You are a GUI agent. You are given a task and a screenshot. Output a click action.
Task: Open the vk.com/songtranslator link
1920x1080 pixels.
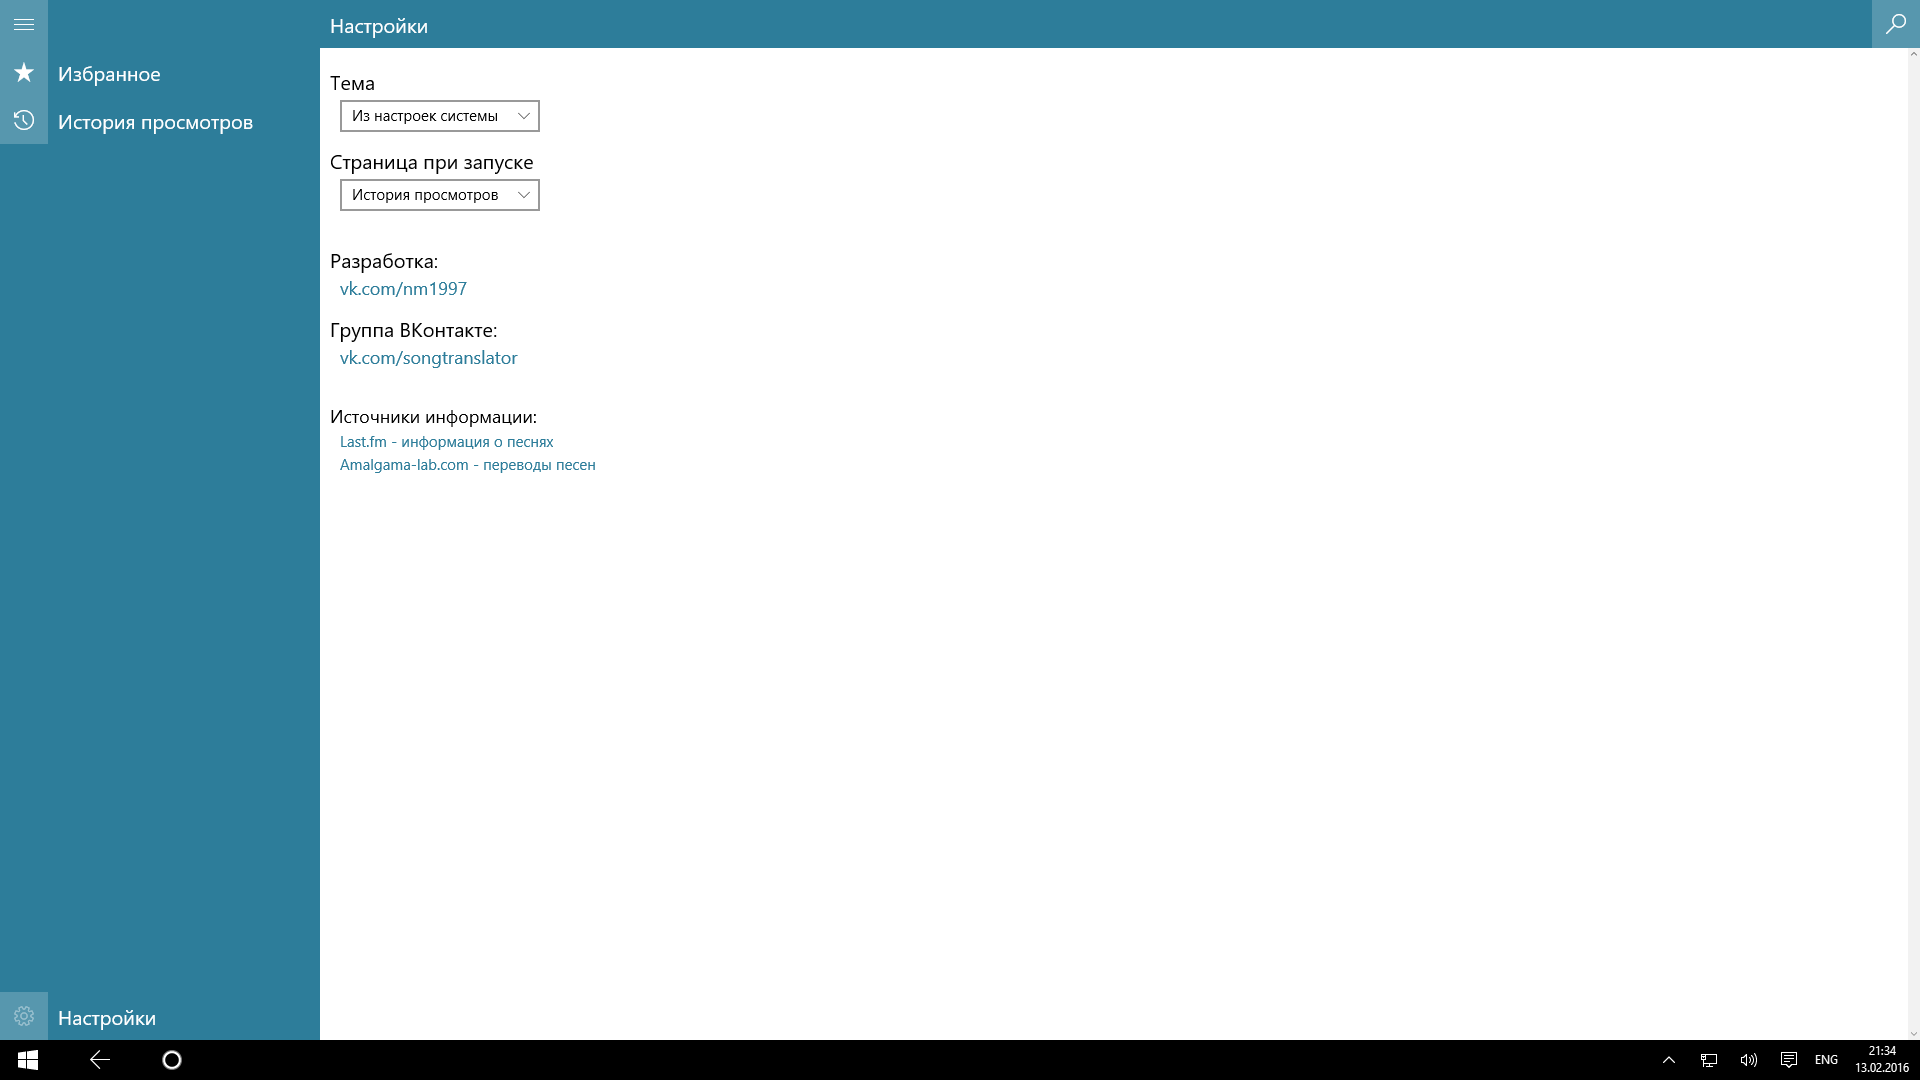click(x=428, y=358)
